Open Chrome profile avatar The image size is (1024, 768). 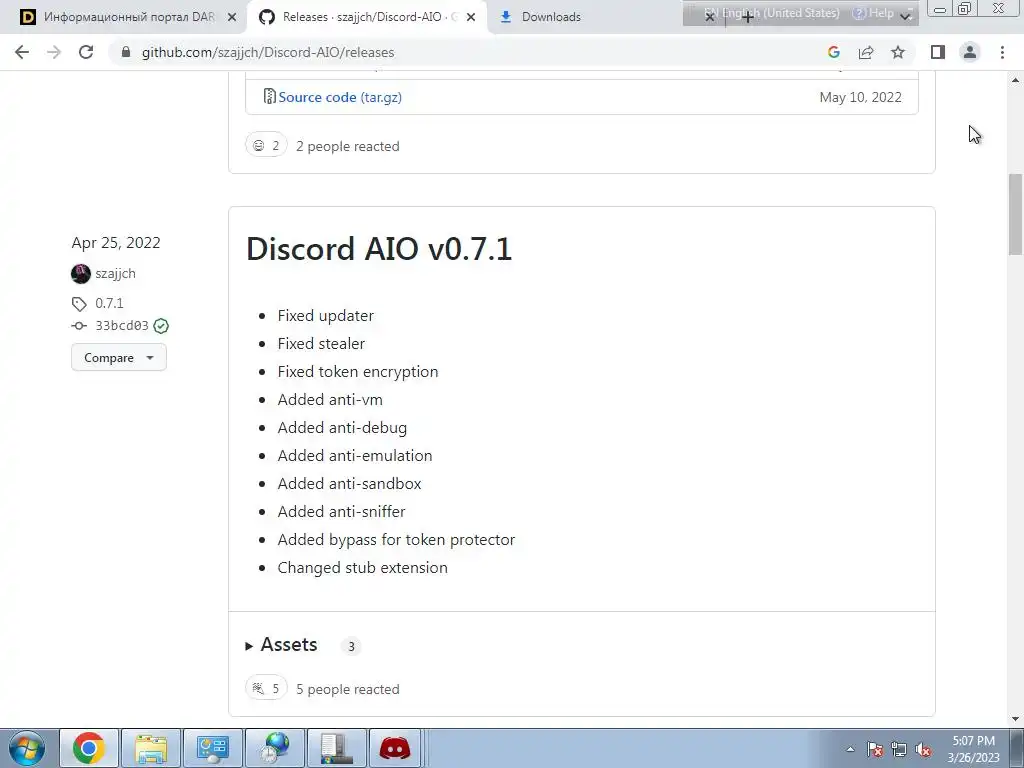(x=970, y=52)
